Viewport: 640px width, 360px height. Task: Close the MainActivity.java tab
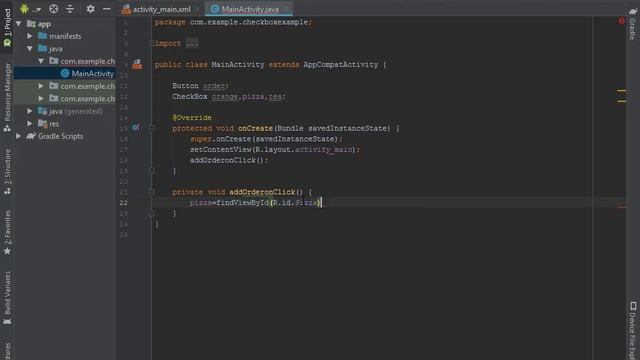pos(286,9)
